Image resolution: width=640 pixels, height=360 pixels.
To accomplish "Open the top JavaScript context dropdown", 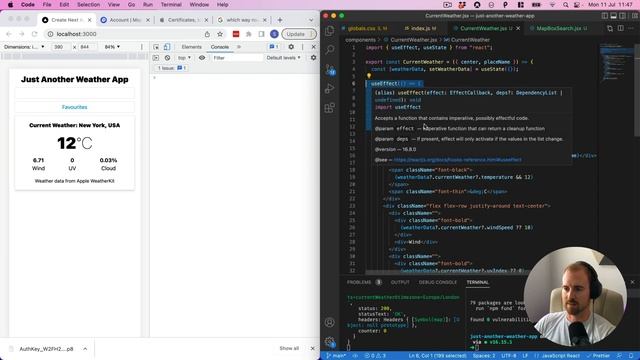I will 184,58.
